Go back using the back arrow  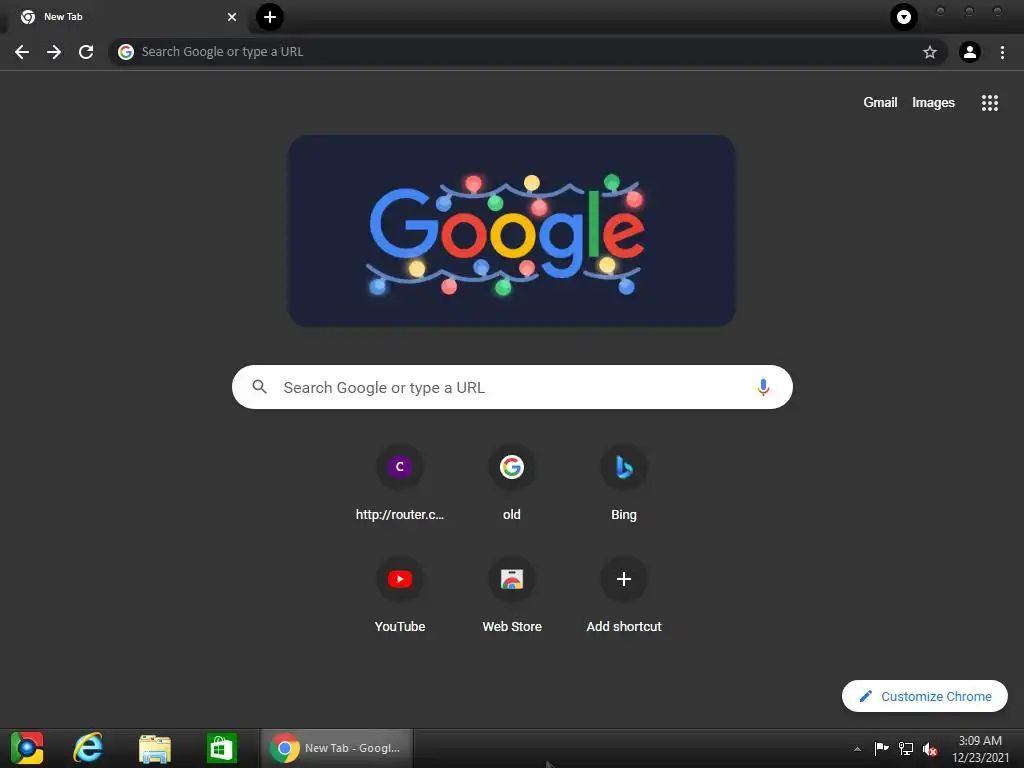pos(22,52)
